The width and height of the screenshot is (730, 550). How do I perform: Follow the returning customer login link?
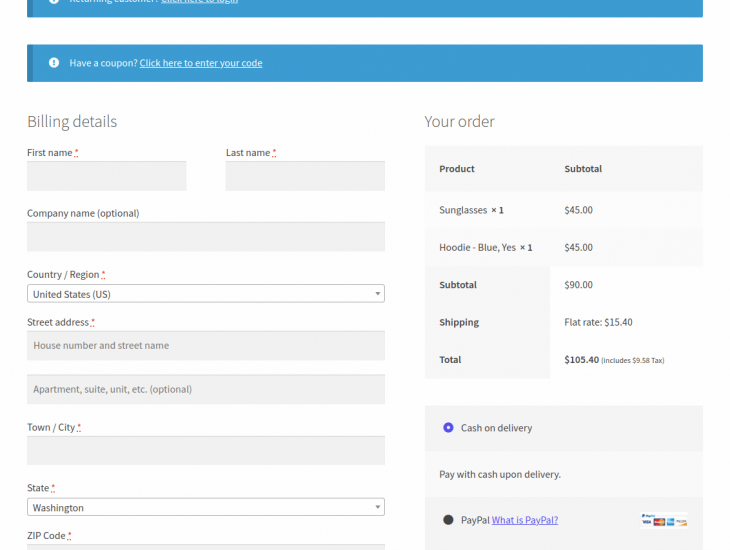point(199,2)
